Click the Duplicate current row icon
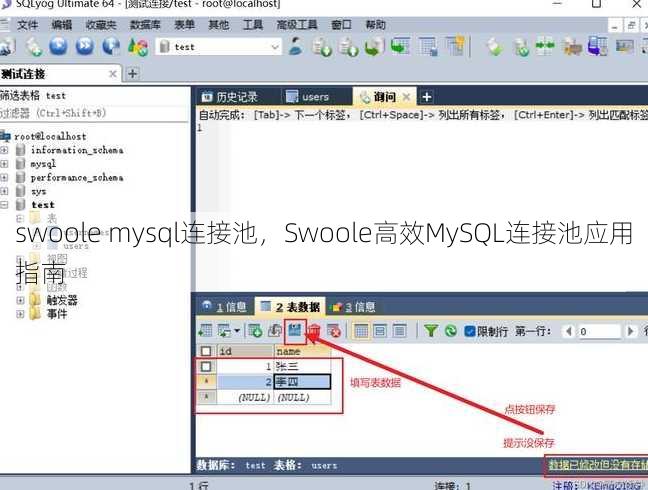Viewport: 648px width, 490px height. pos(275,331)
